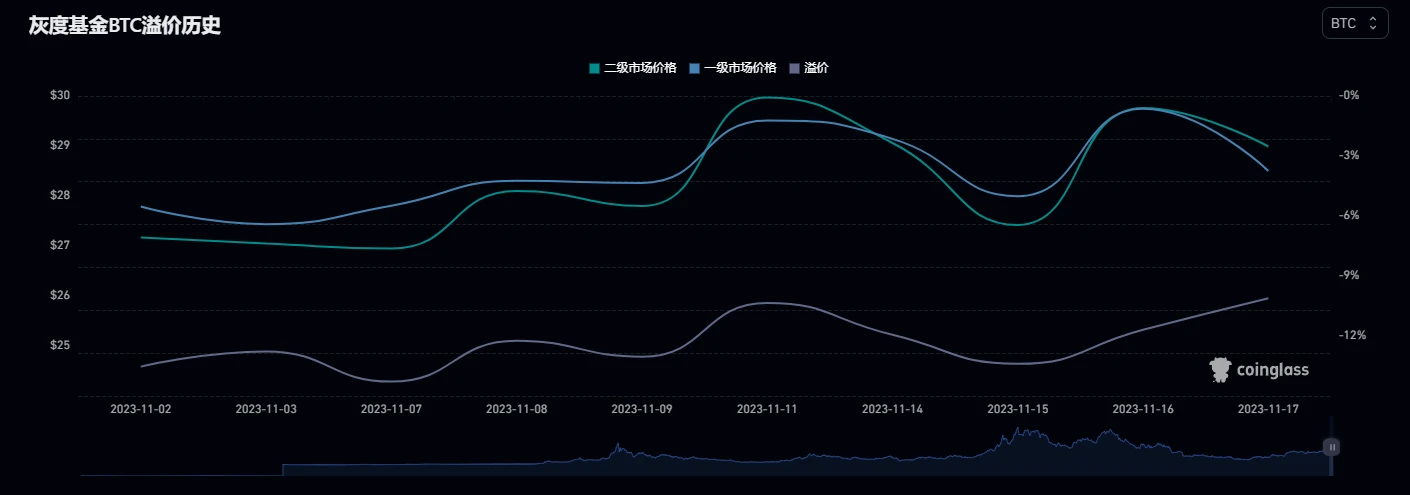Select the 2023-11-17 axis date
The width and height of the screenshot is (1410, 495).
(x=1268, y=409)
